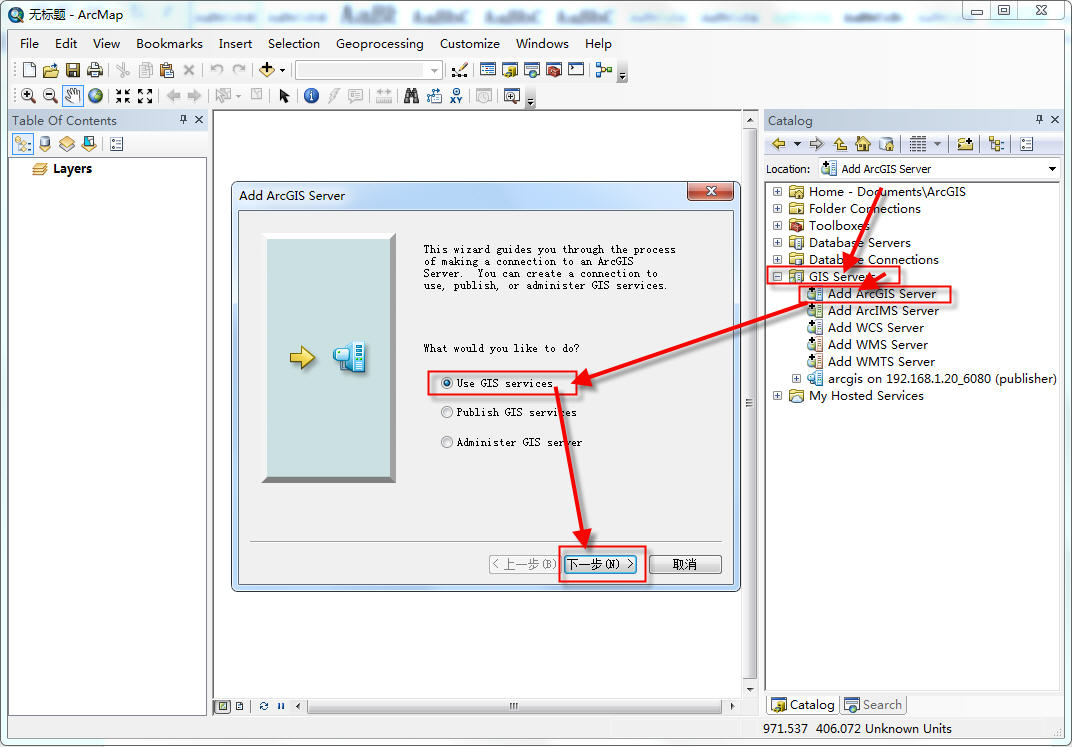The height and width of the screenshot is (747, 1072).
Task: Open the Geoprocessing menu
Action: point(379,44)
